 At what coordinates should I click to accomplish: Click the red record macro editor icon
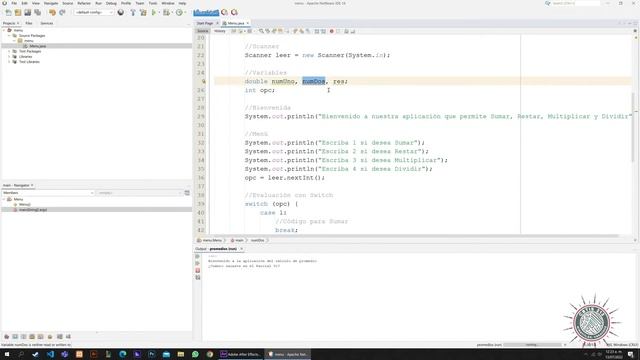coord(331,31)
